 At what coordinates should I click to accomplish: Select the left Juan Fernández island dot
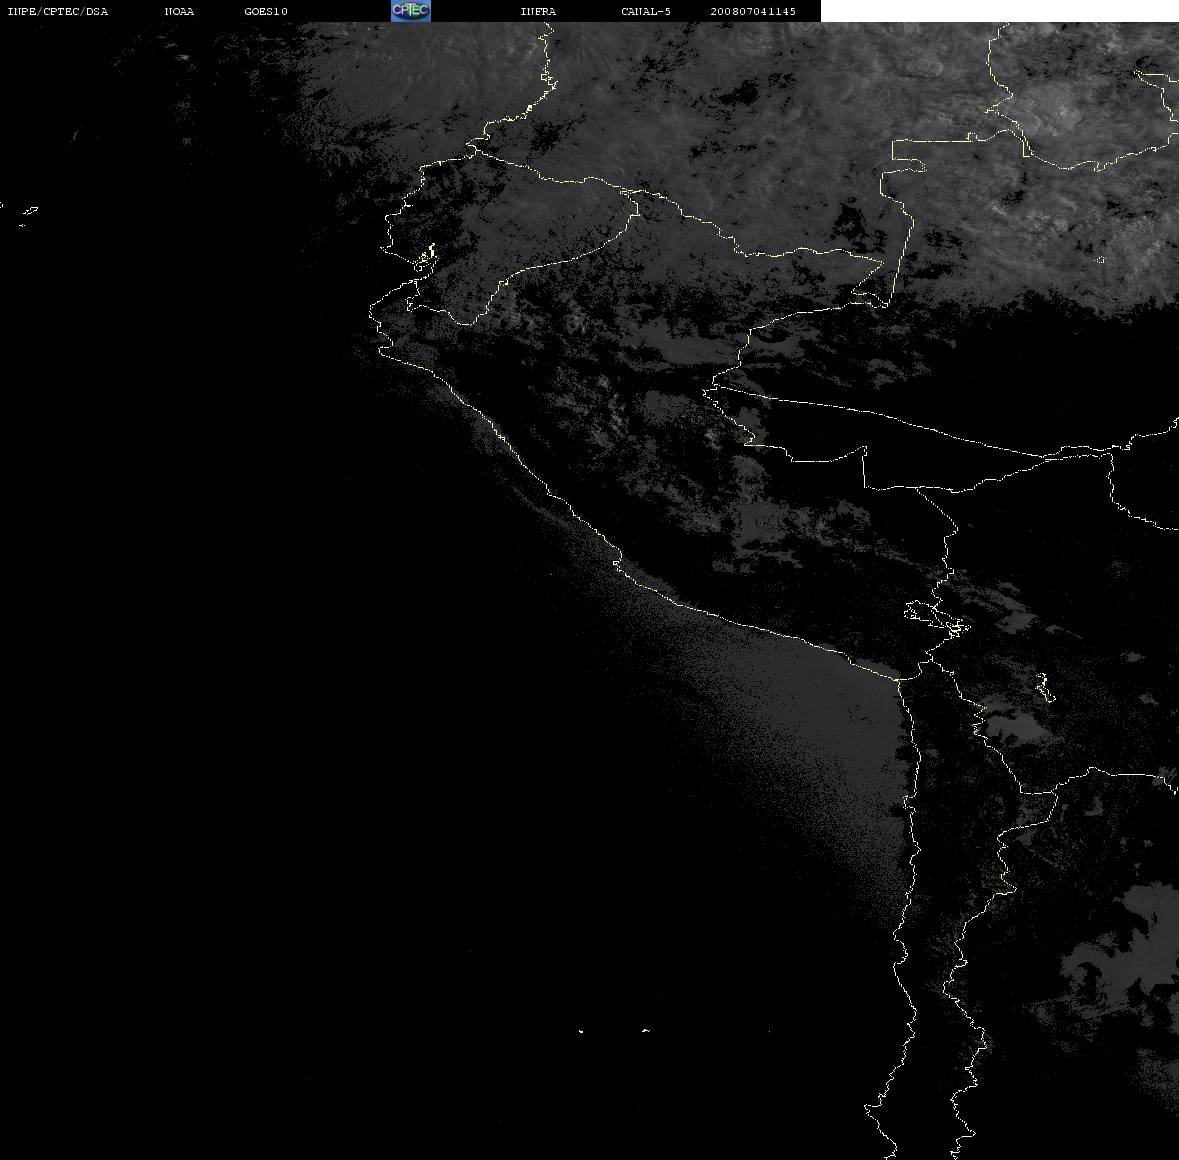click(x=581, y=1031)
